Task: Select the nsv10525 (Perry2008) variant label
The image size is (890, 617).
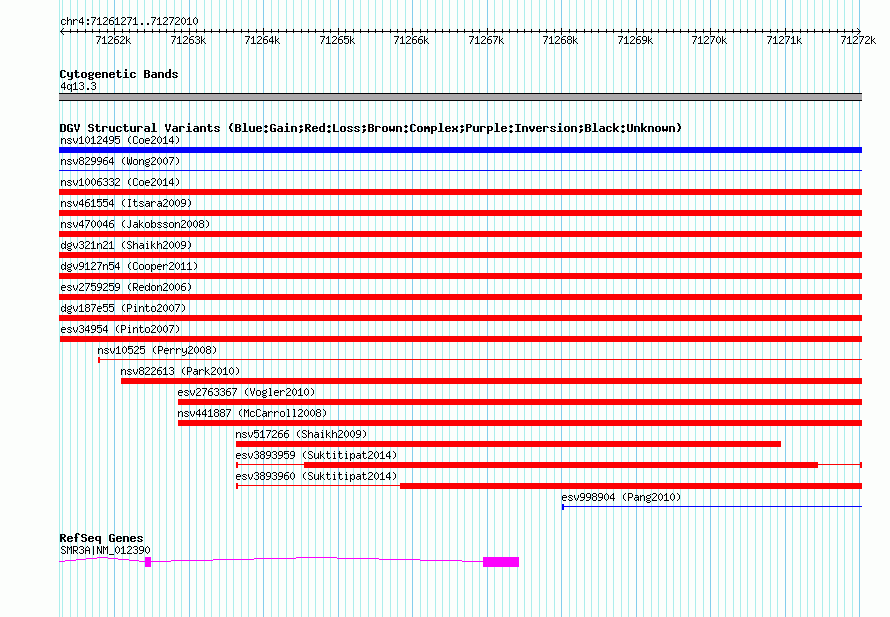Action: click(156, 350)
